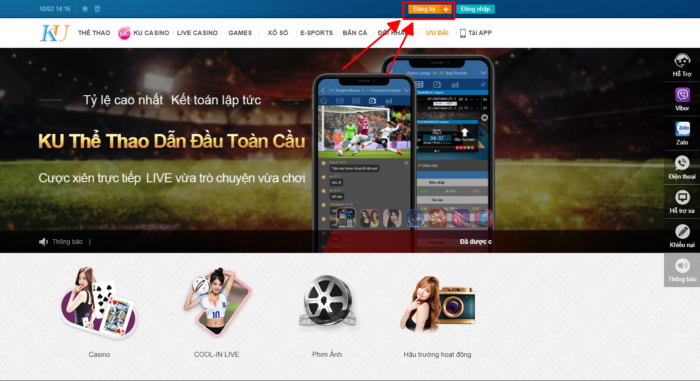Open the BẮN CÁ menu
The image size is (700, 381).
(x=355, y=33)
